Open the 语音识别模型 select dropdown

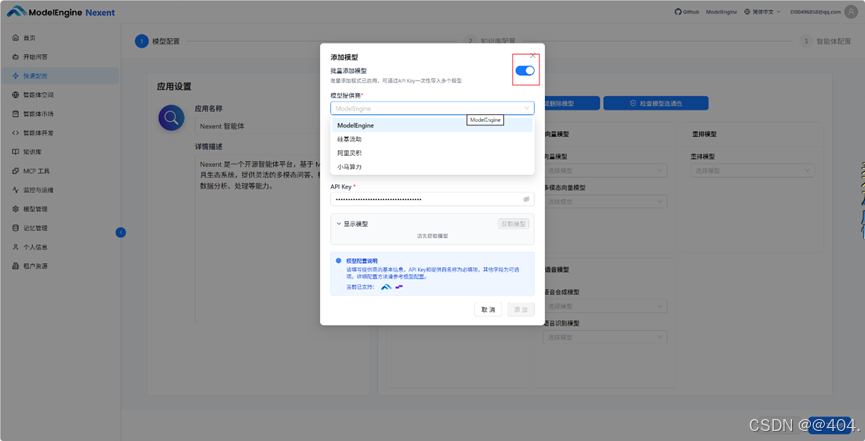coord(605,337)
